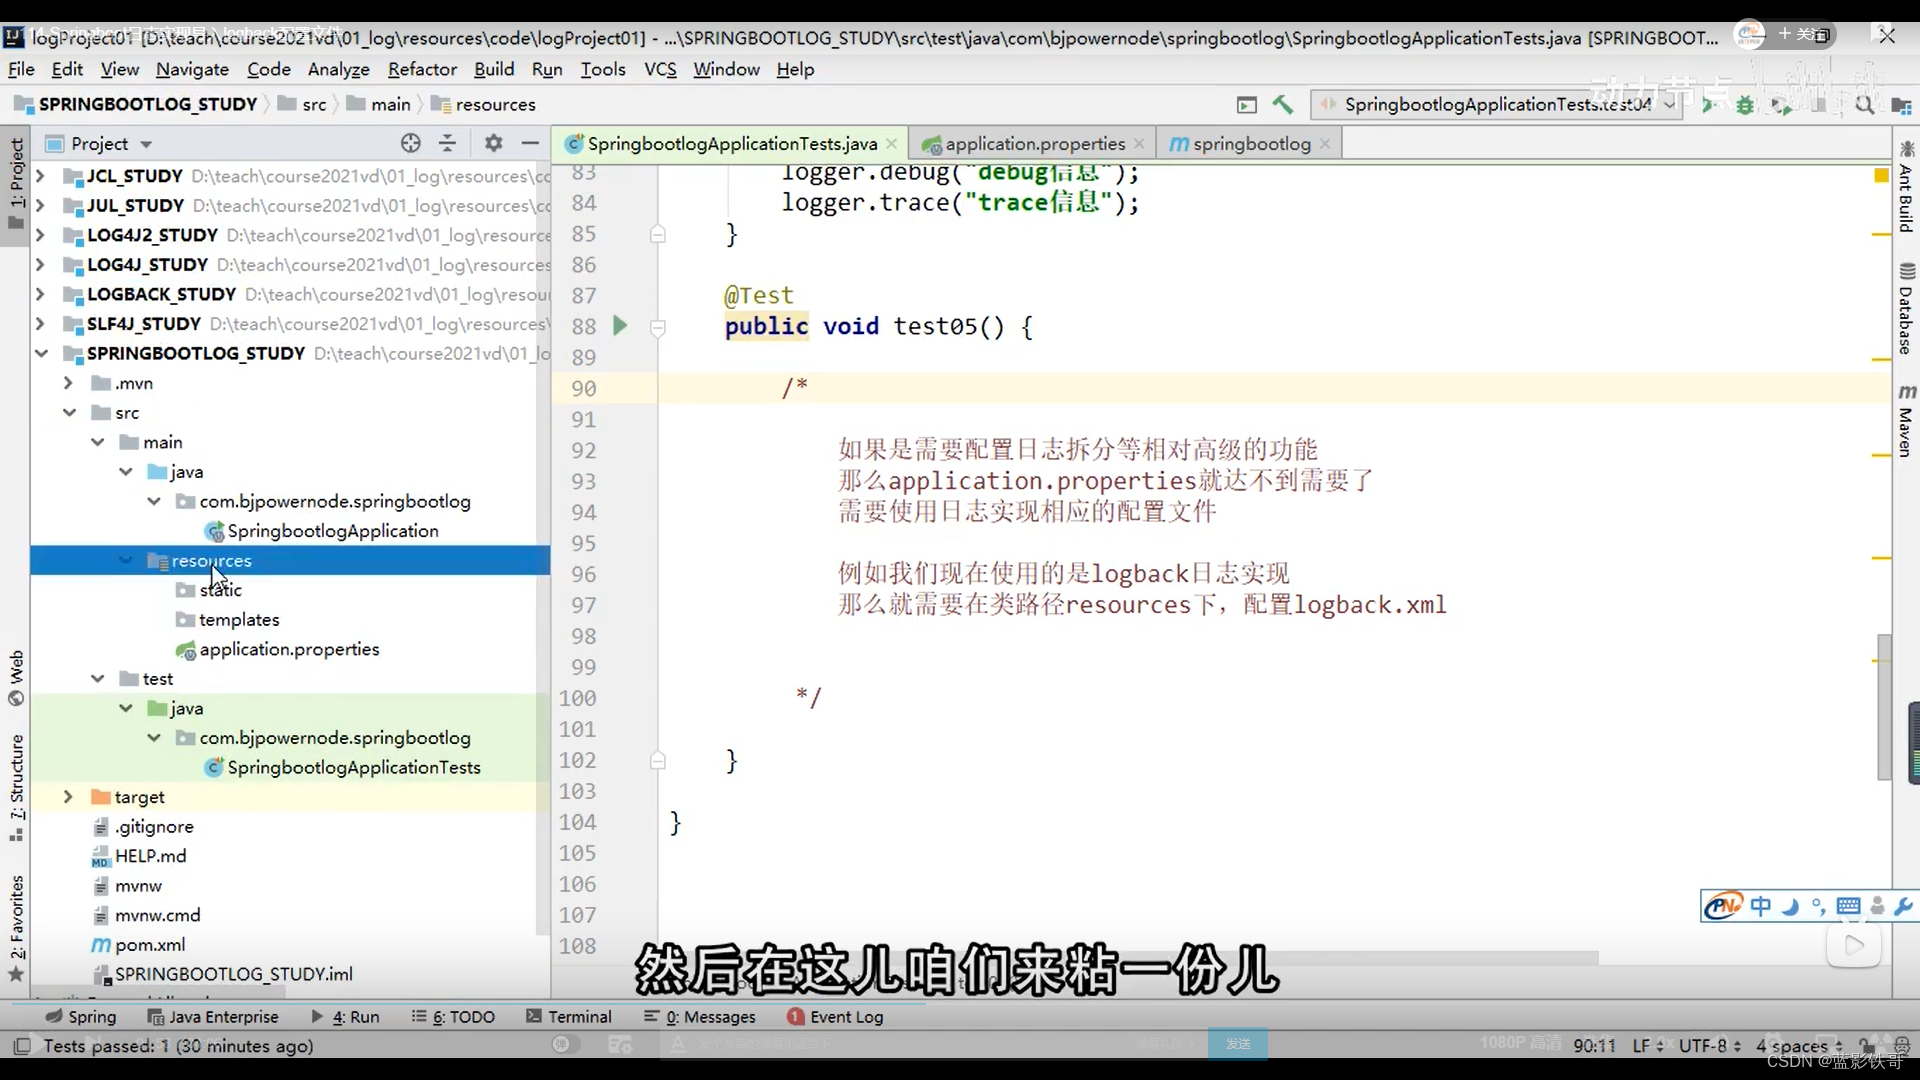The image size is (1920, 1080).
Task: Expand the LOG4J2_STUDY module
Action: tap(40, 235)
